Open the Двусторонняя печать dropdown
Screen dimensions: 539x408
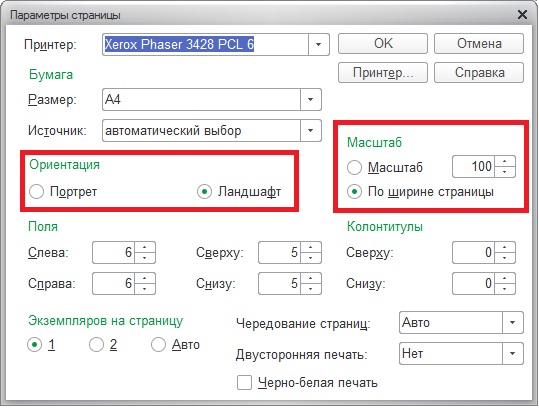(513, 353)
